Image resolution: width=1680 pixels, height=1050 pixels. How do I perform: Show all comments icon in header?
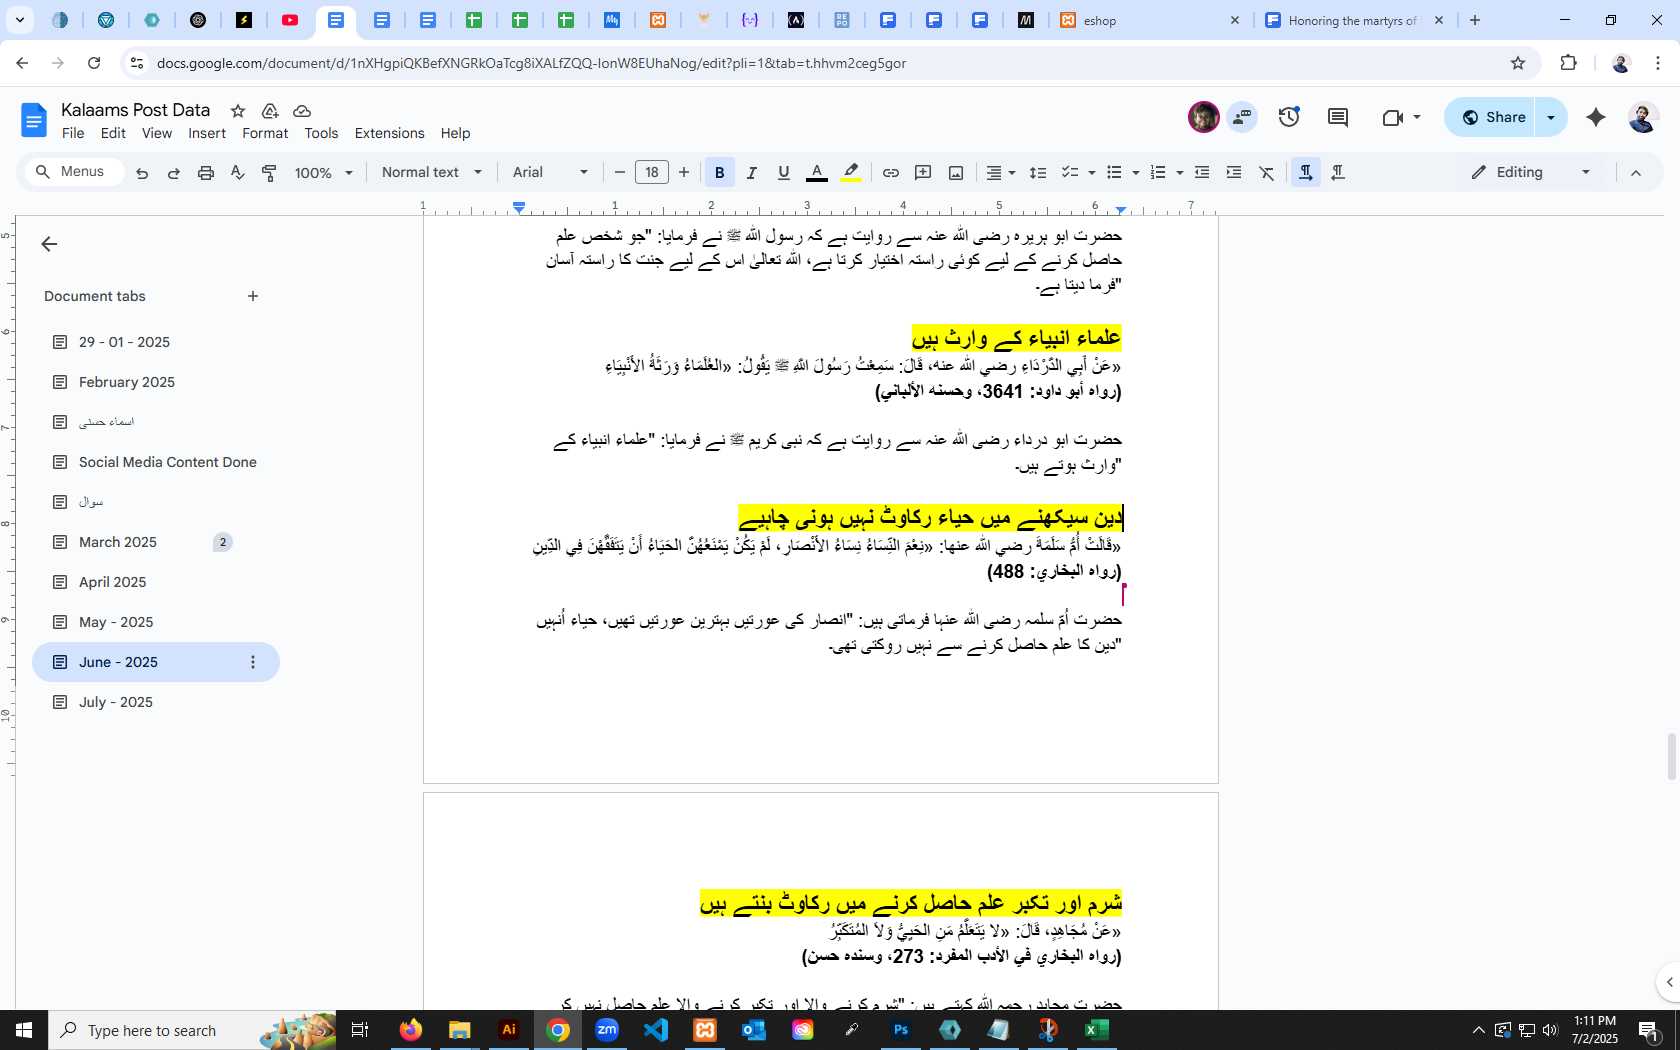click(x=1338, y=117)
